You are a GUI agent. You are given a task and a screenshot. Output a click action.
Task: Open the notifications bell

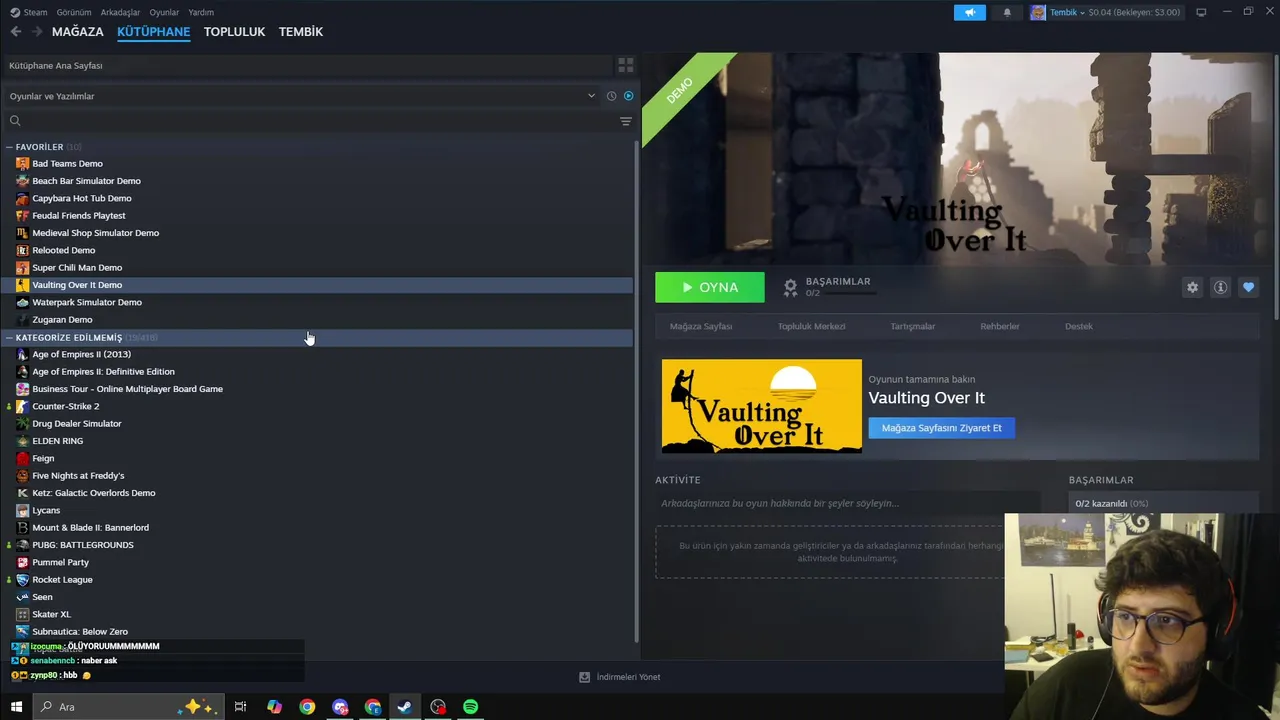coord(1007,12)
